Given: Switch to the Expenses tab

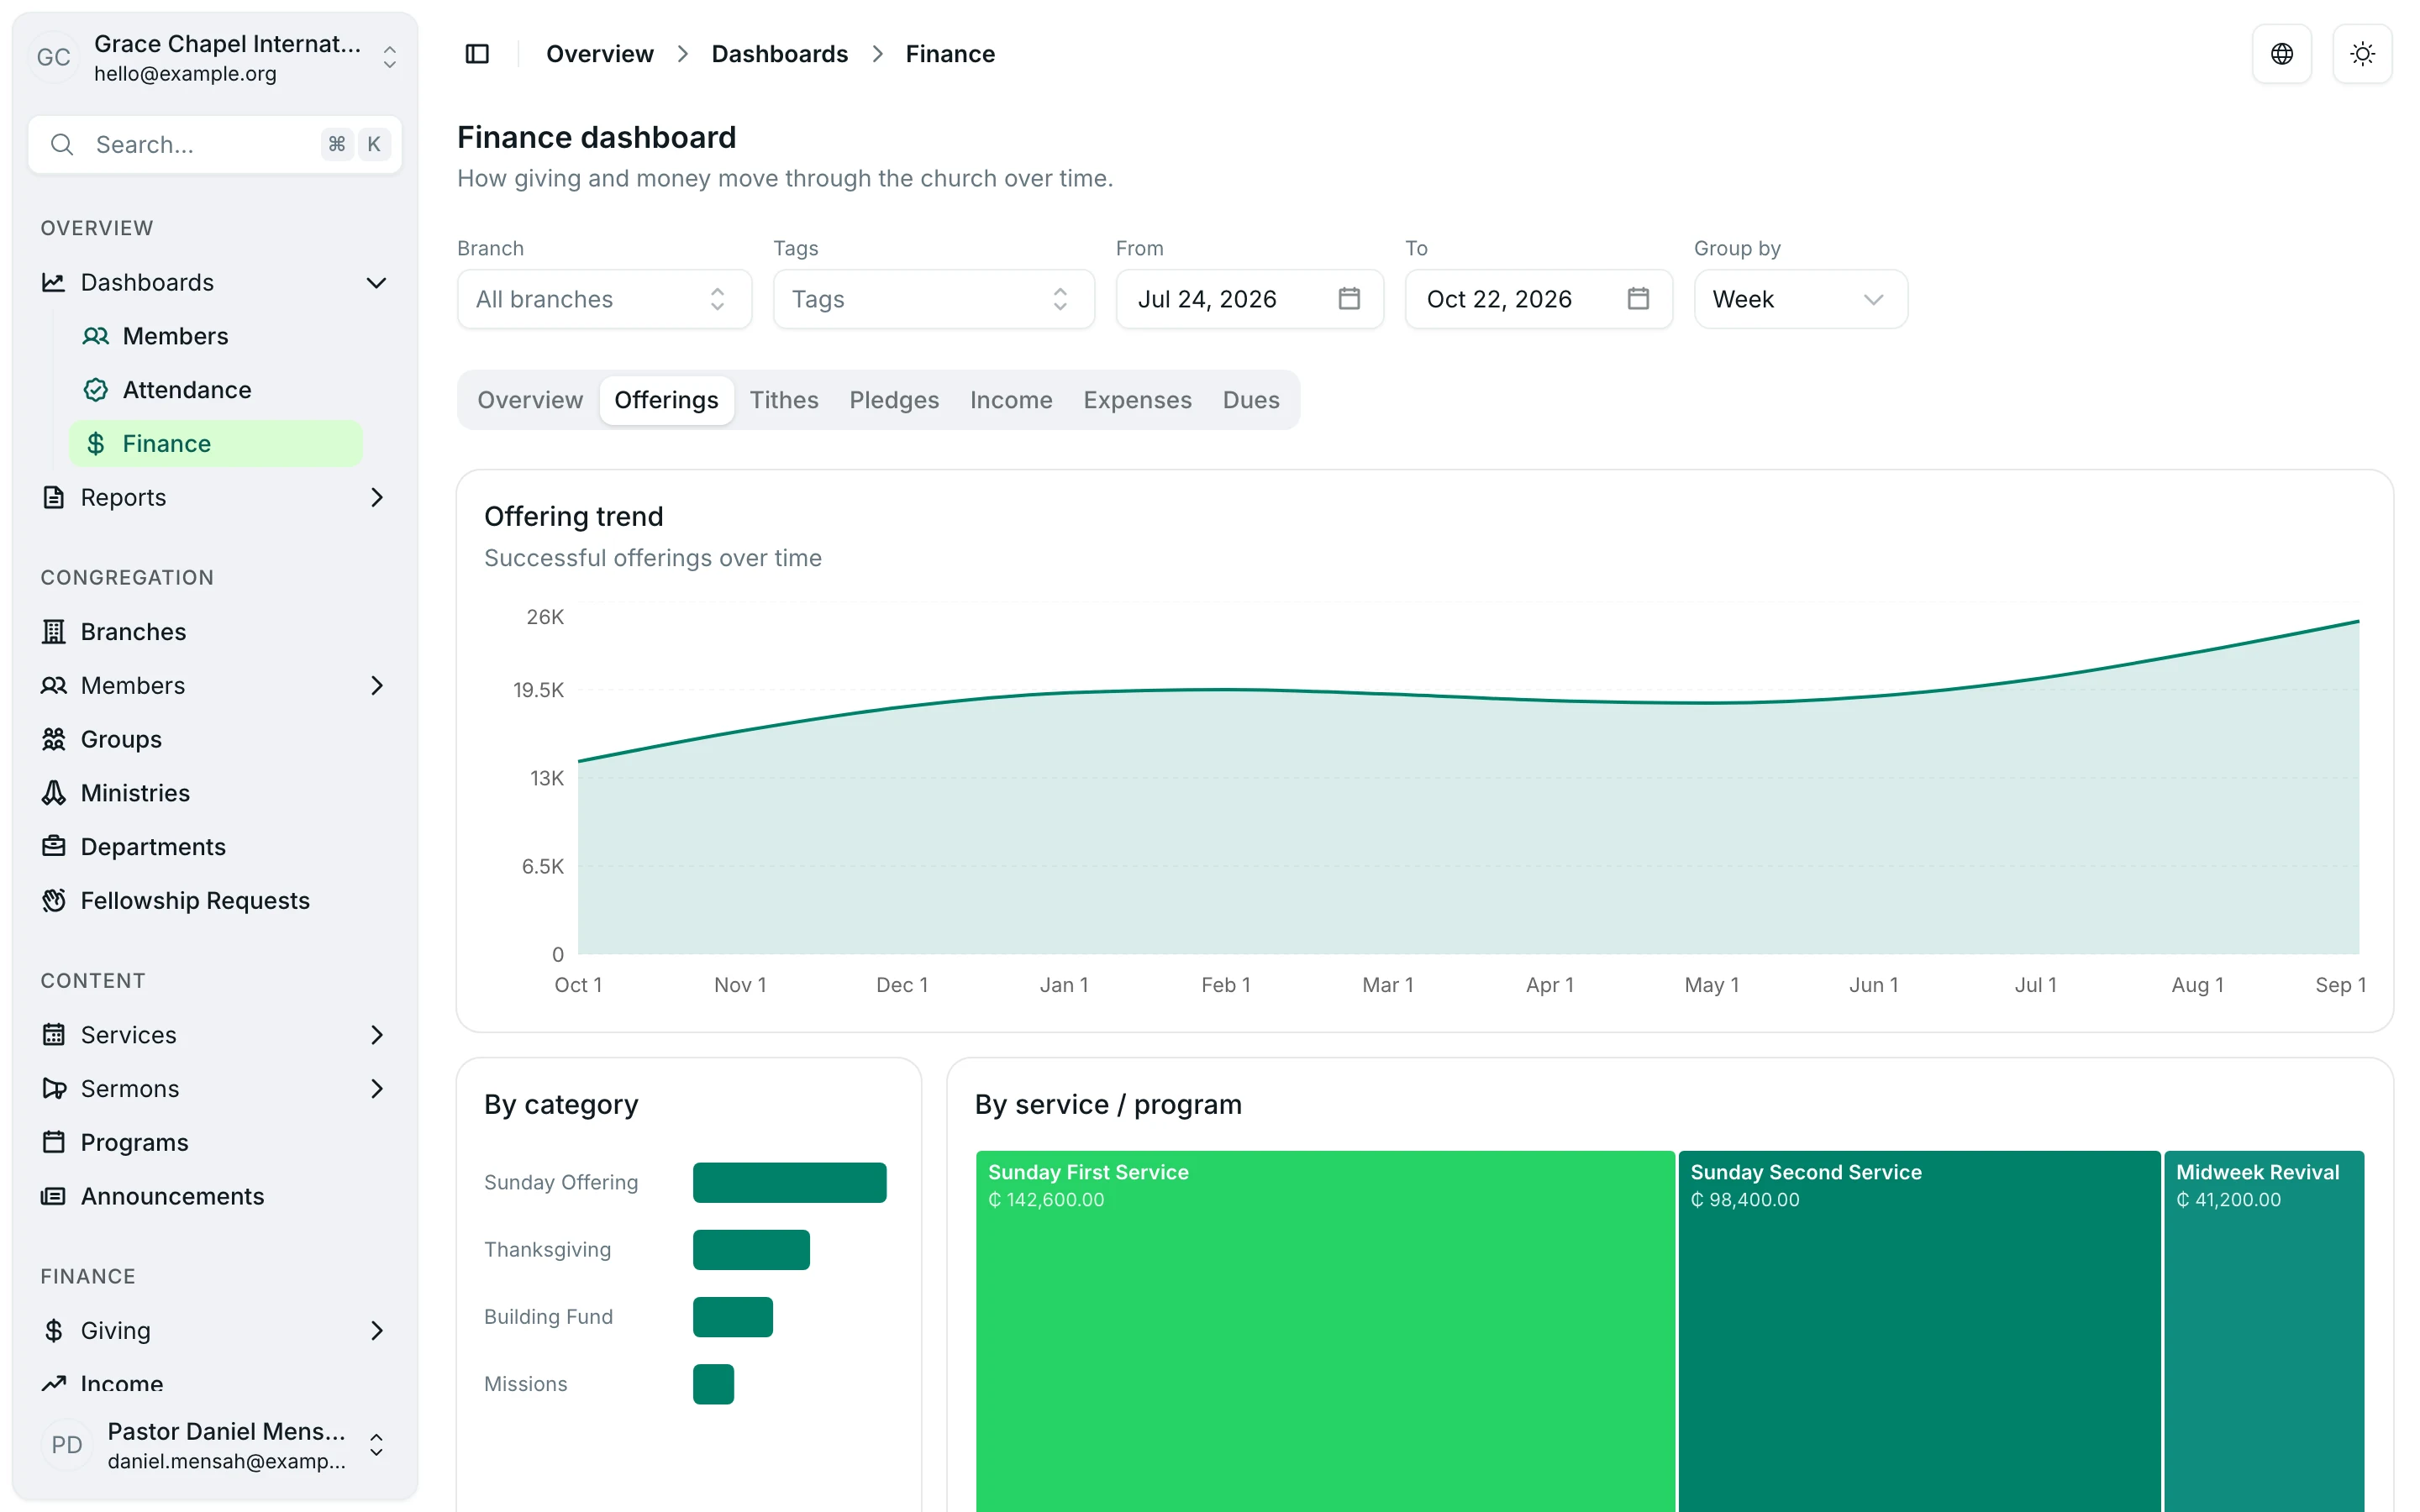Looking at the screenshot, I should (1137, 400).
